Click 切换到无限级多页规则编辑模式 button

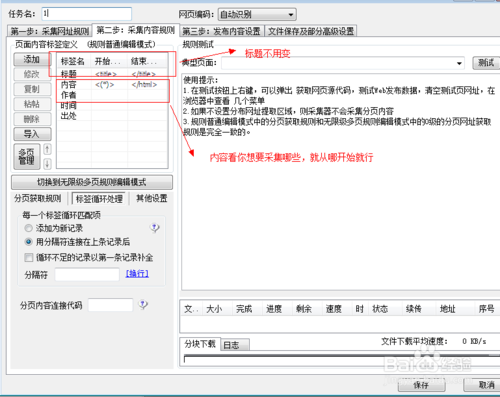(x=92, y=182)
